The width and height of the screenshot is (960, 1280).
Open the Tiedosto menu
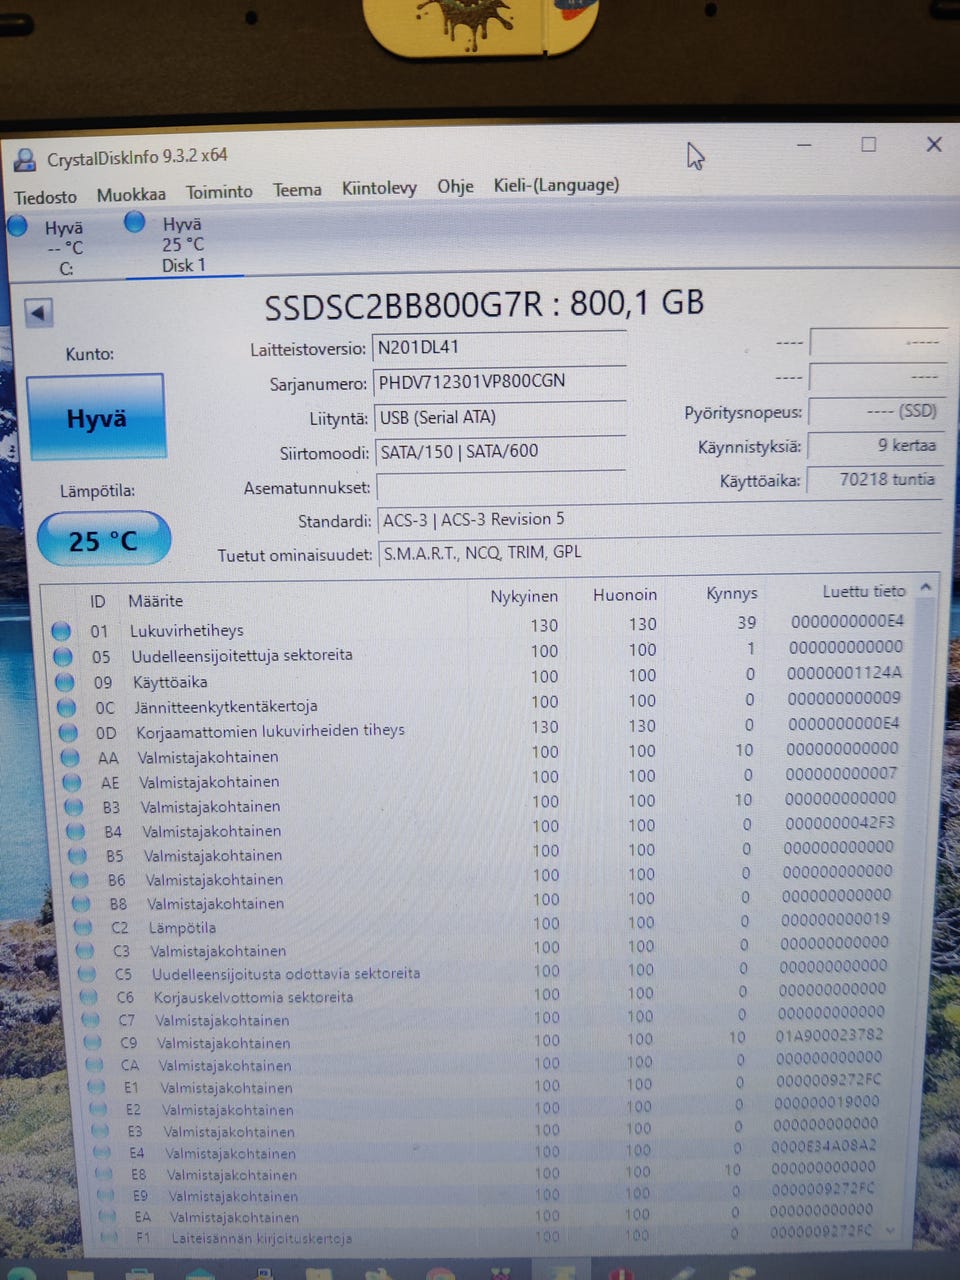pyautogui.click(x=45, y=197)
